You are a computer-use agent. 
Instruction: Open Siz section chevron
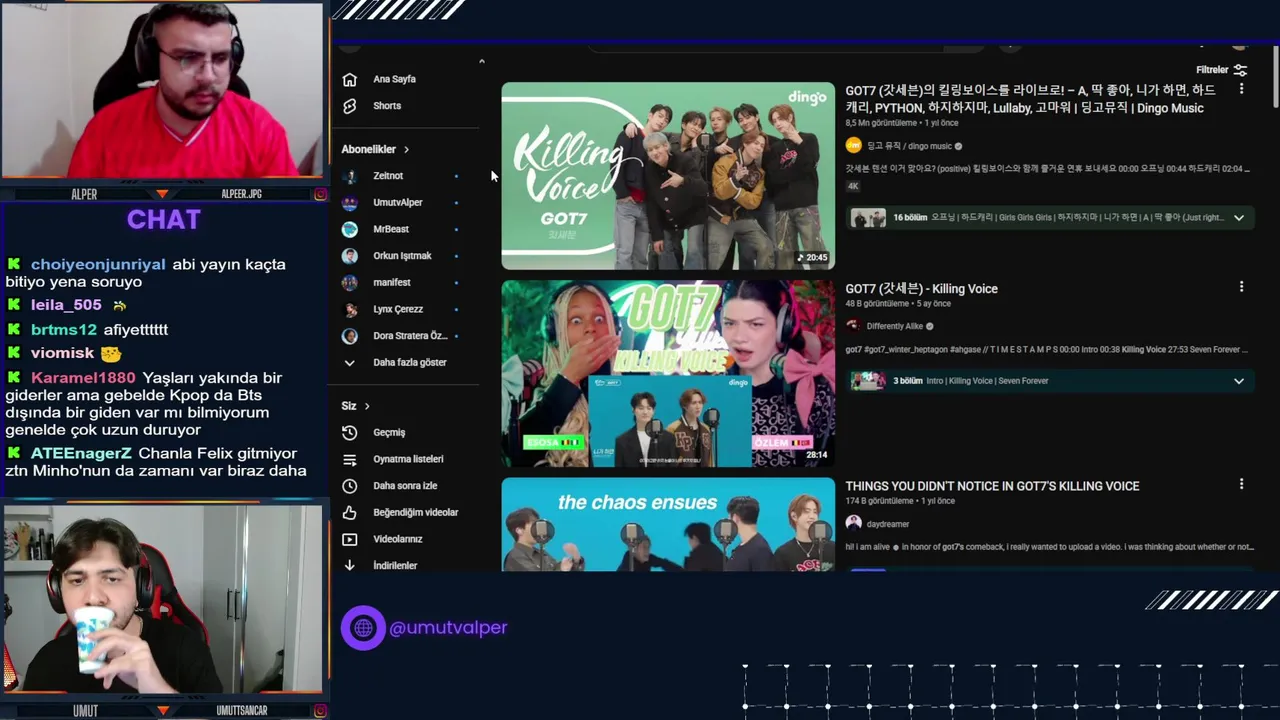[367, 406]
